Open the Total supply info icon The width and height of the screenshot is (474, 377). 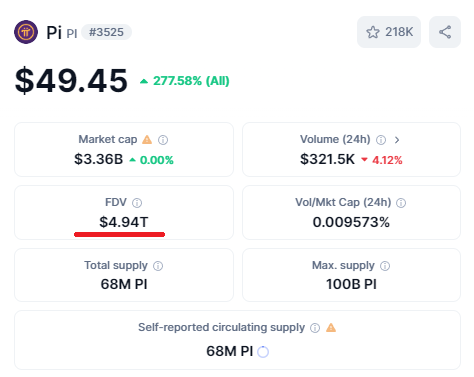click(158, 266)
